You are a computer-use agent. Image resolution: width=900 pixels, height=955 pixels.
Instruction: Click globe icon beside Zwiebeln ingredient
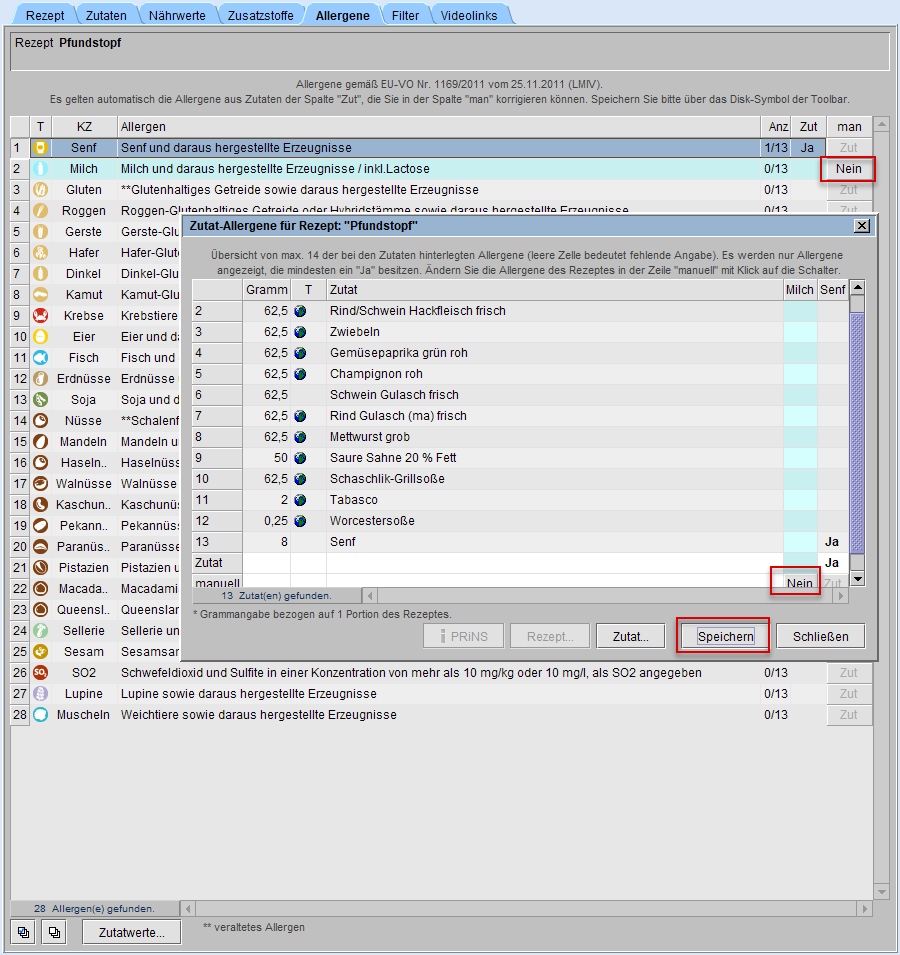(300, 332)
